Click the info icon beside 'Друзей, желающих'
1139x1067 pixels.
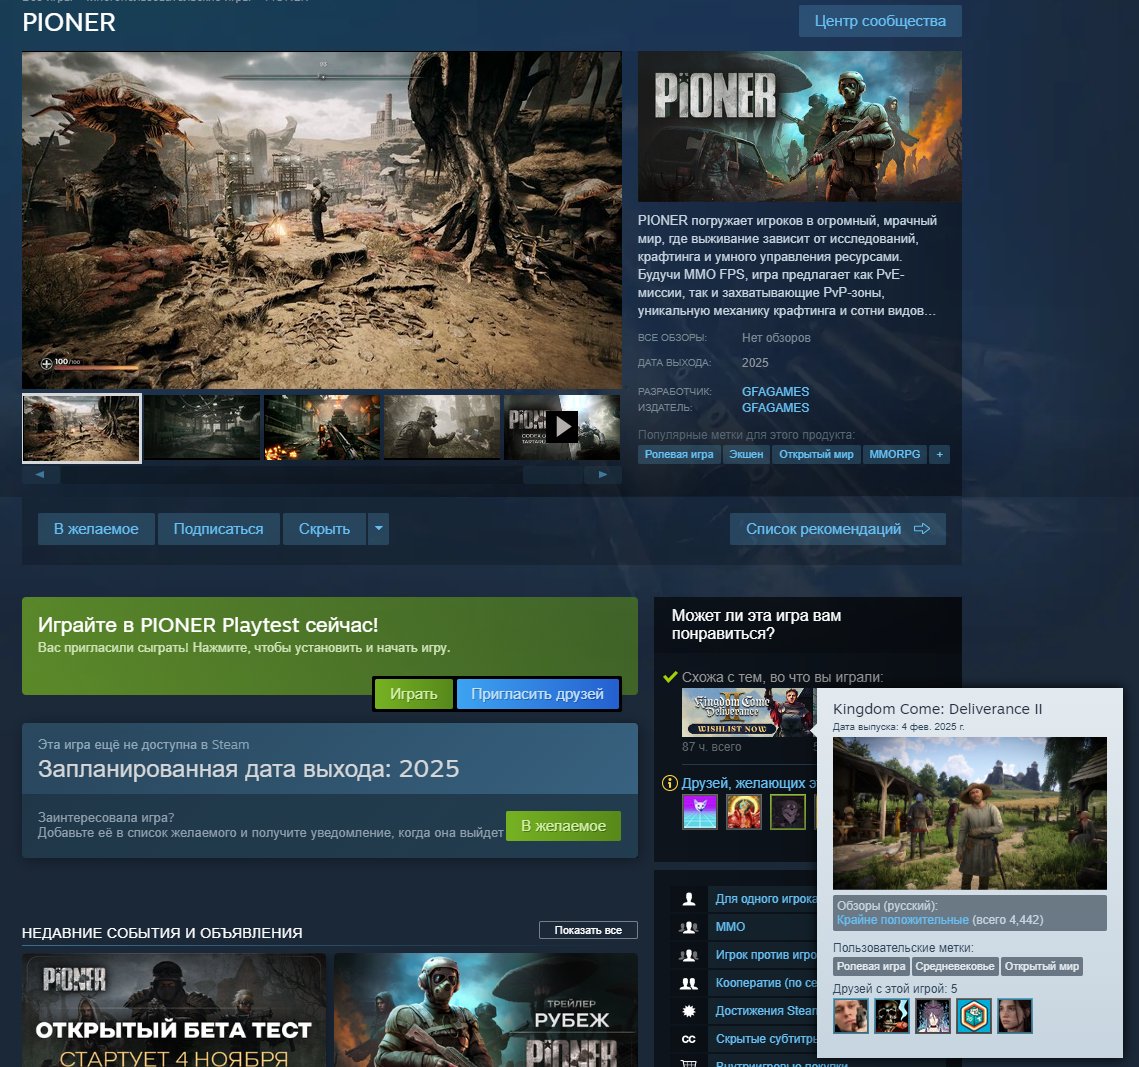[670, 783]
